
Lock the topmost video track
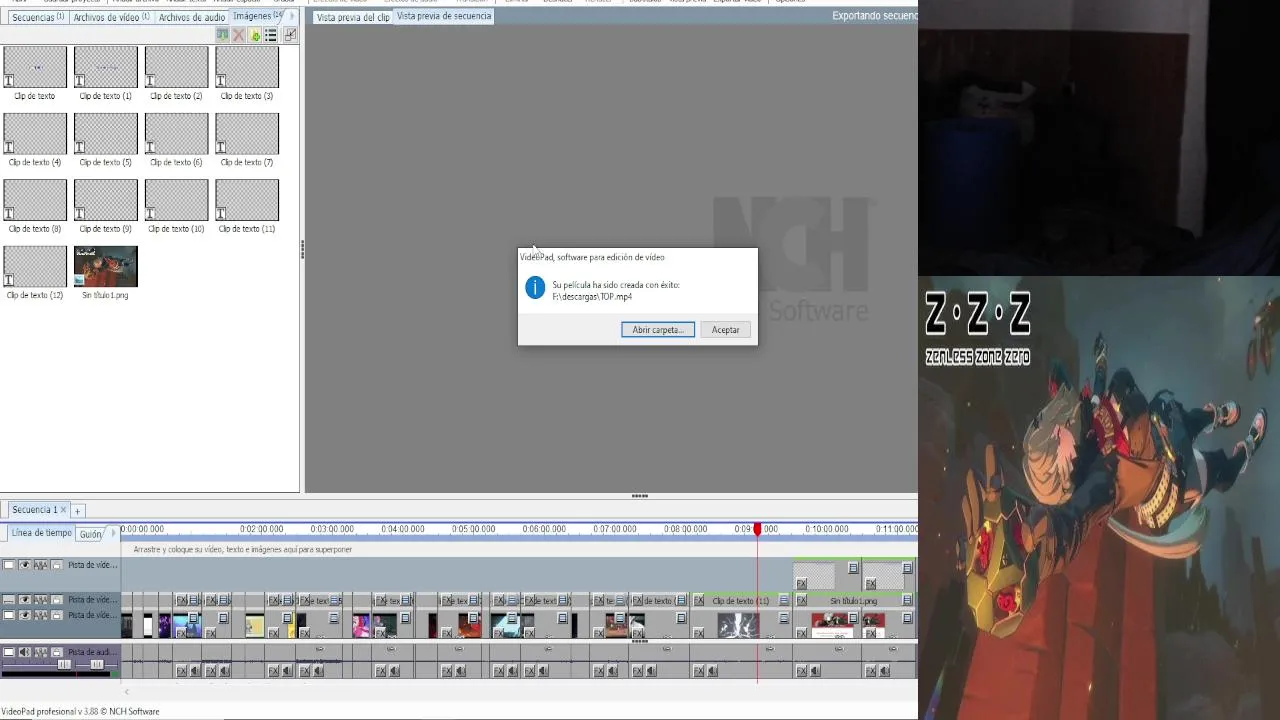(57, 565)
